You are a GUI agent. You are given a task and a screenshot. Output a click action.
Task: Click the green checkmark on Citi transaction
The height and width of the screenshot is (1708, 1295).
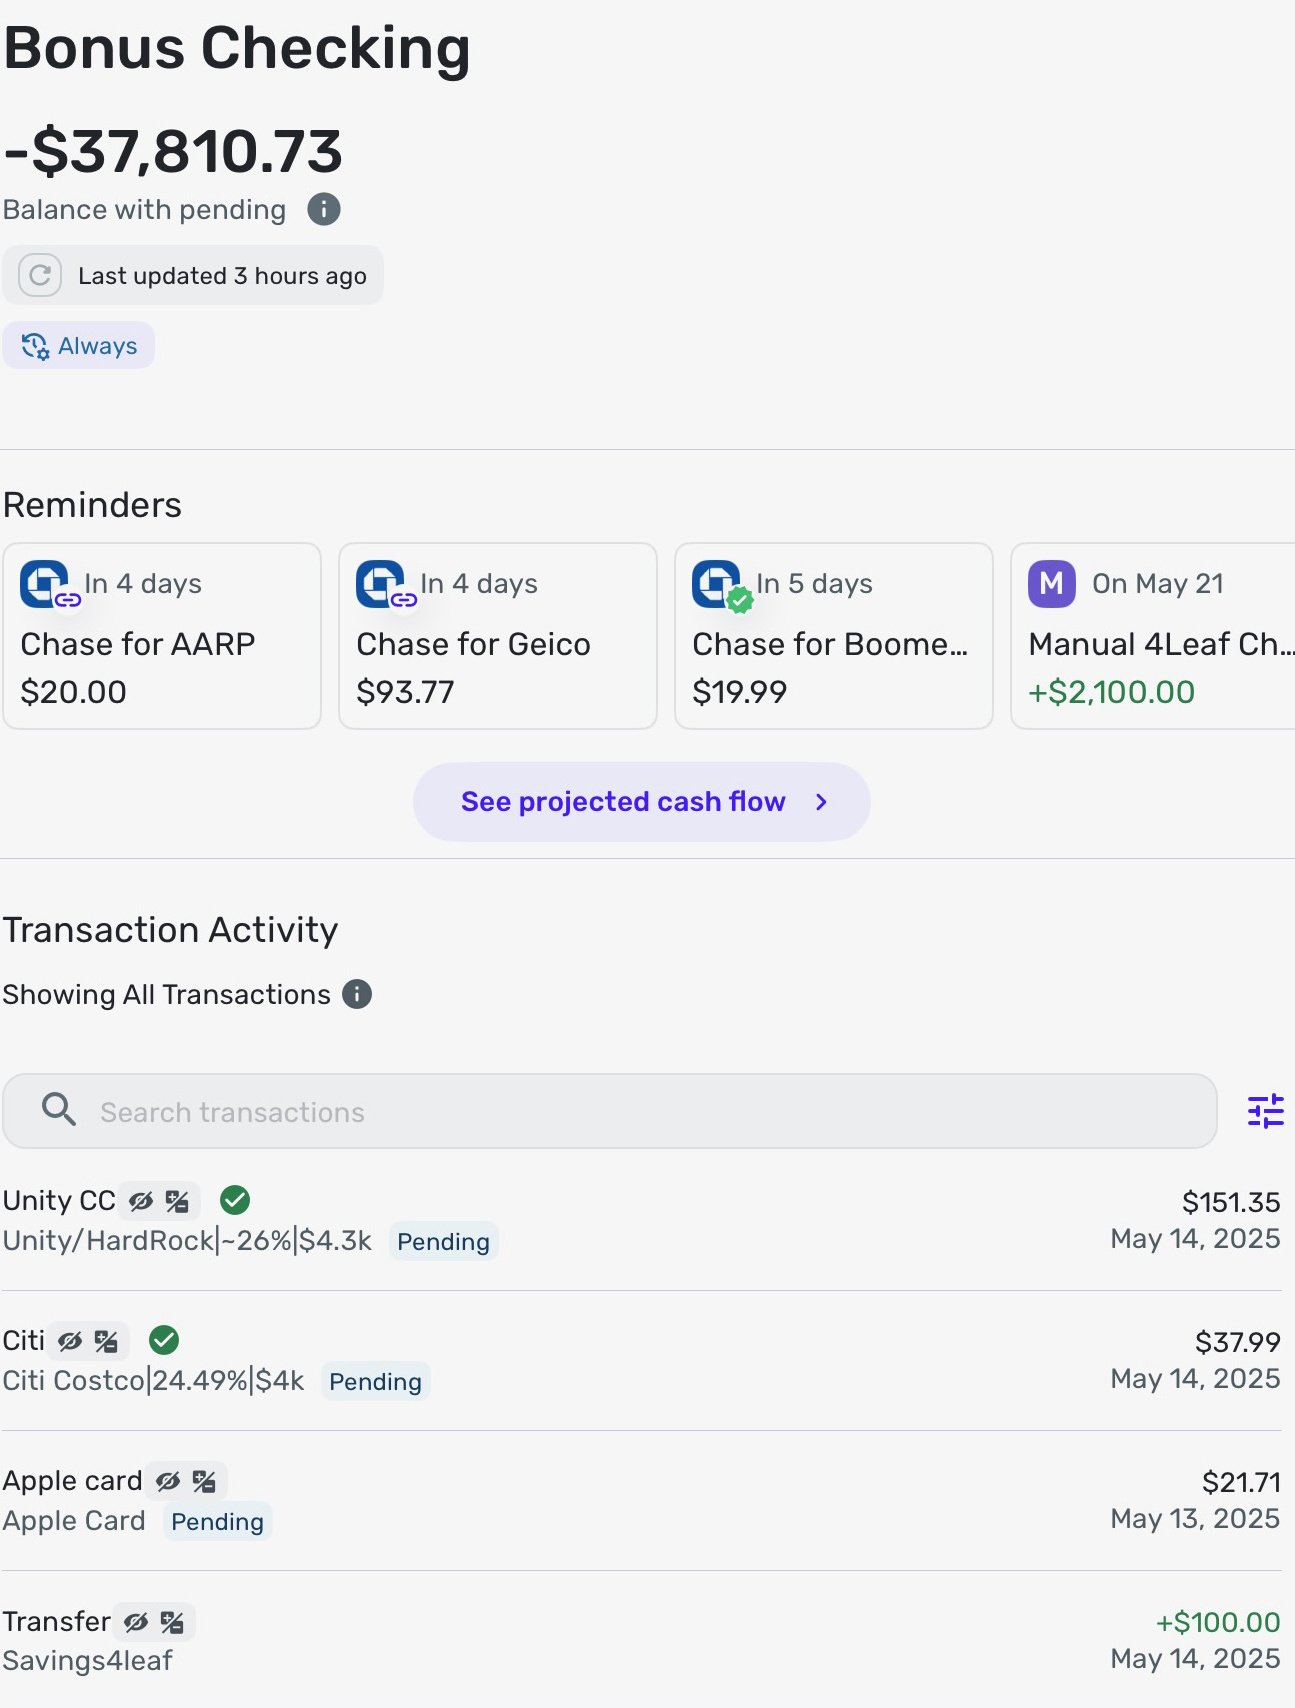coord(164,1339)
